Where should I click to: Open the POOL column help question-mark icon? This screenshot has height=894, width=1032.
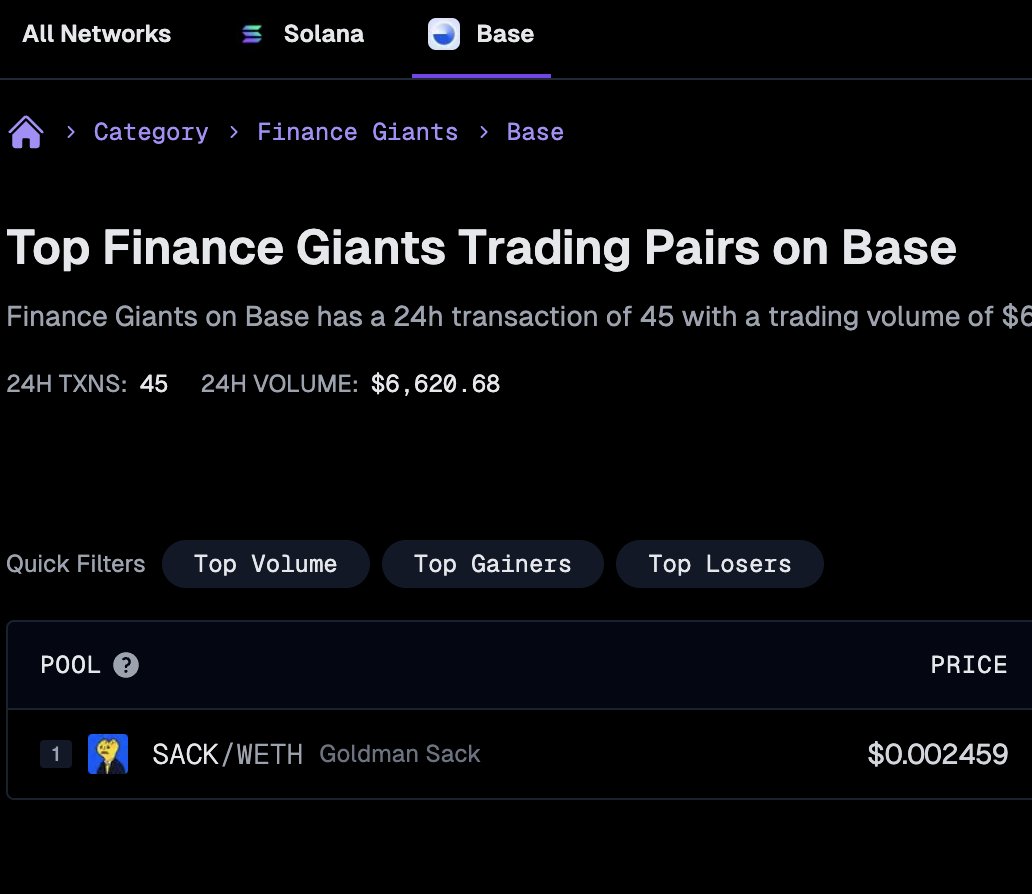(125, 664)
